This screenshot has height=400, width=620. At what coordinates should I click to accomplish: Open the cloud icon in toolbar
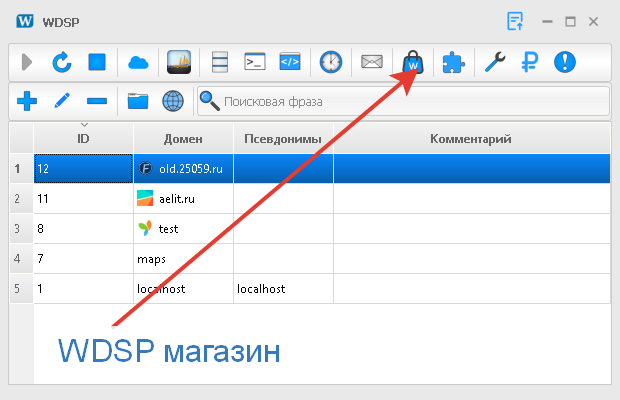pyautogui.click(x=138, y=62)
